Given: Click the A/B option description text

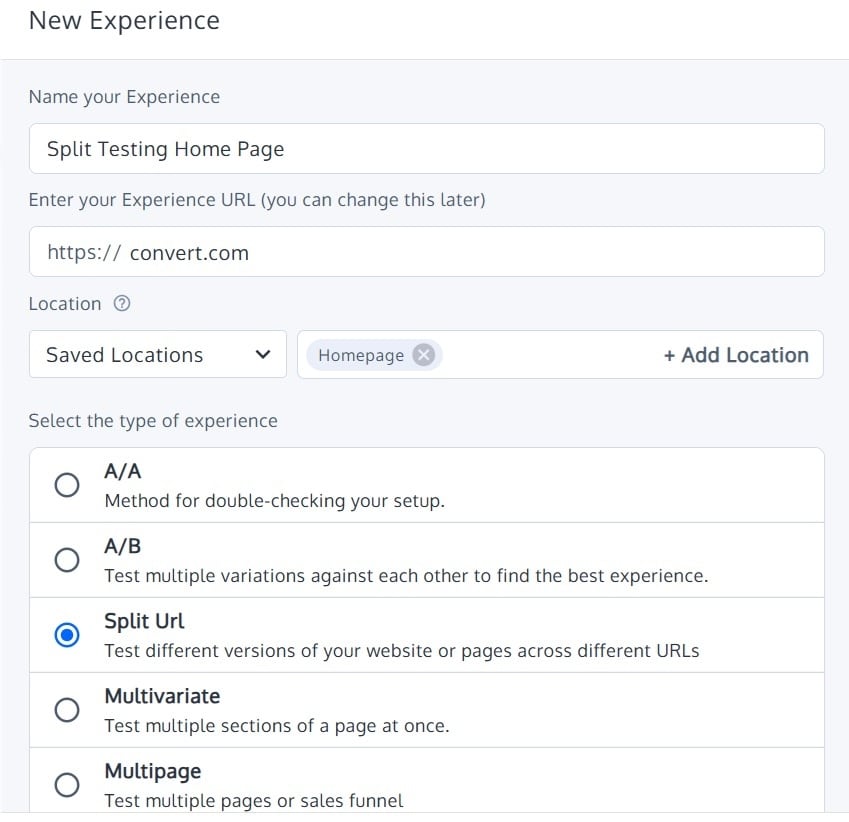Looking at the screenshot, I should [406, 576].
